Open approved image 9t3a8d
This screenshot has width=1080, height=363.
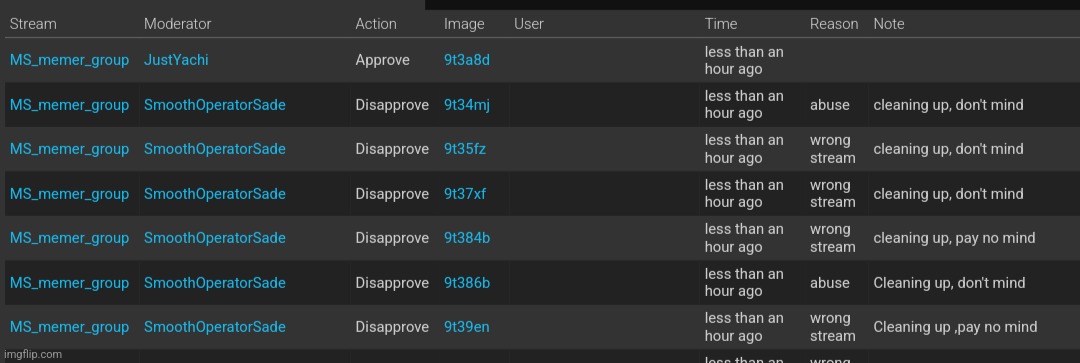467,60
